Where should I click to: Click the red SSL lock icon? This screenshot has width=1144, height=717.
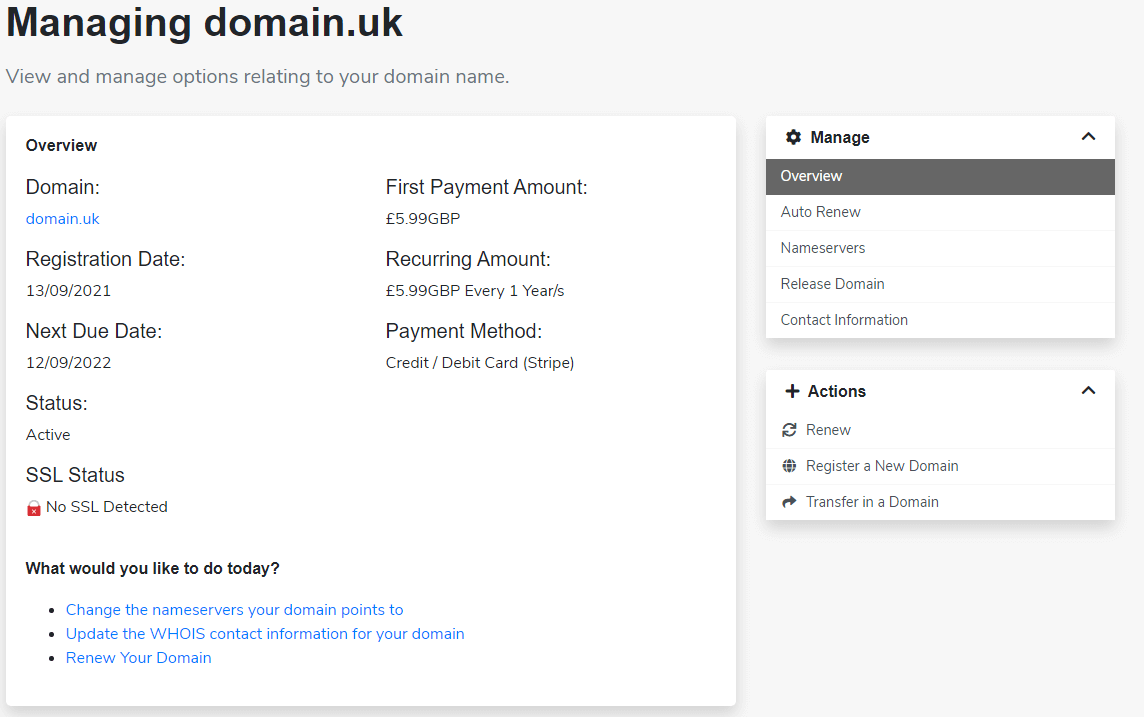33,506
